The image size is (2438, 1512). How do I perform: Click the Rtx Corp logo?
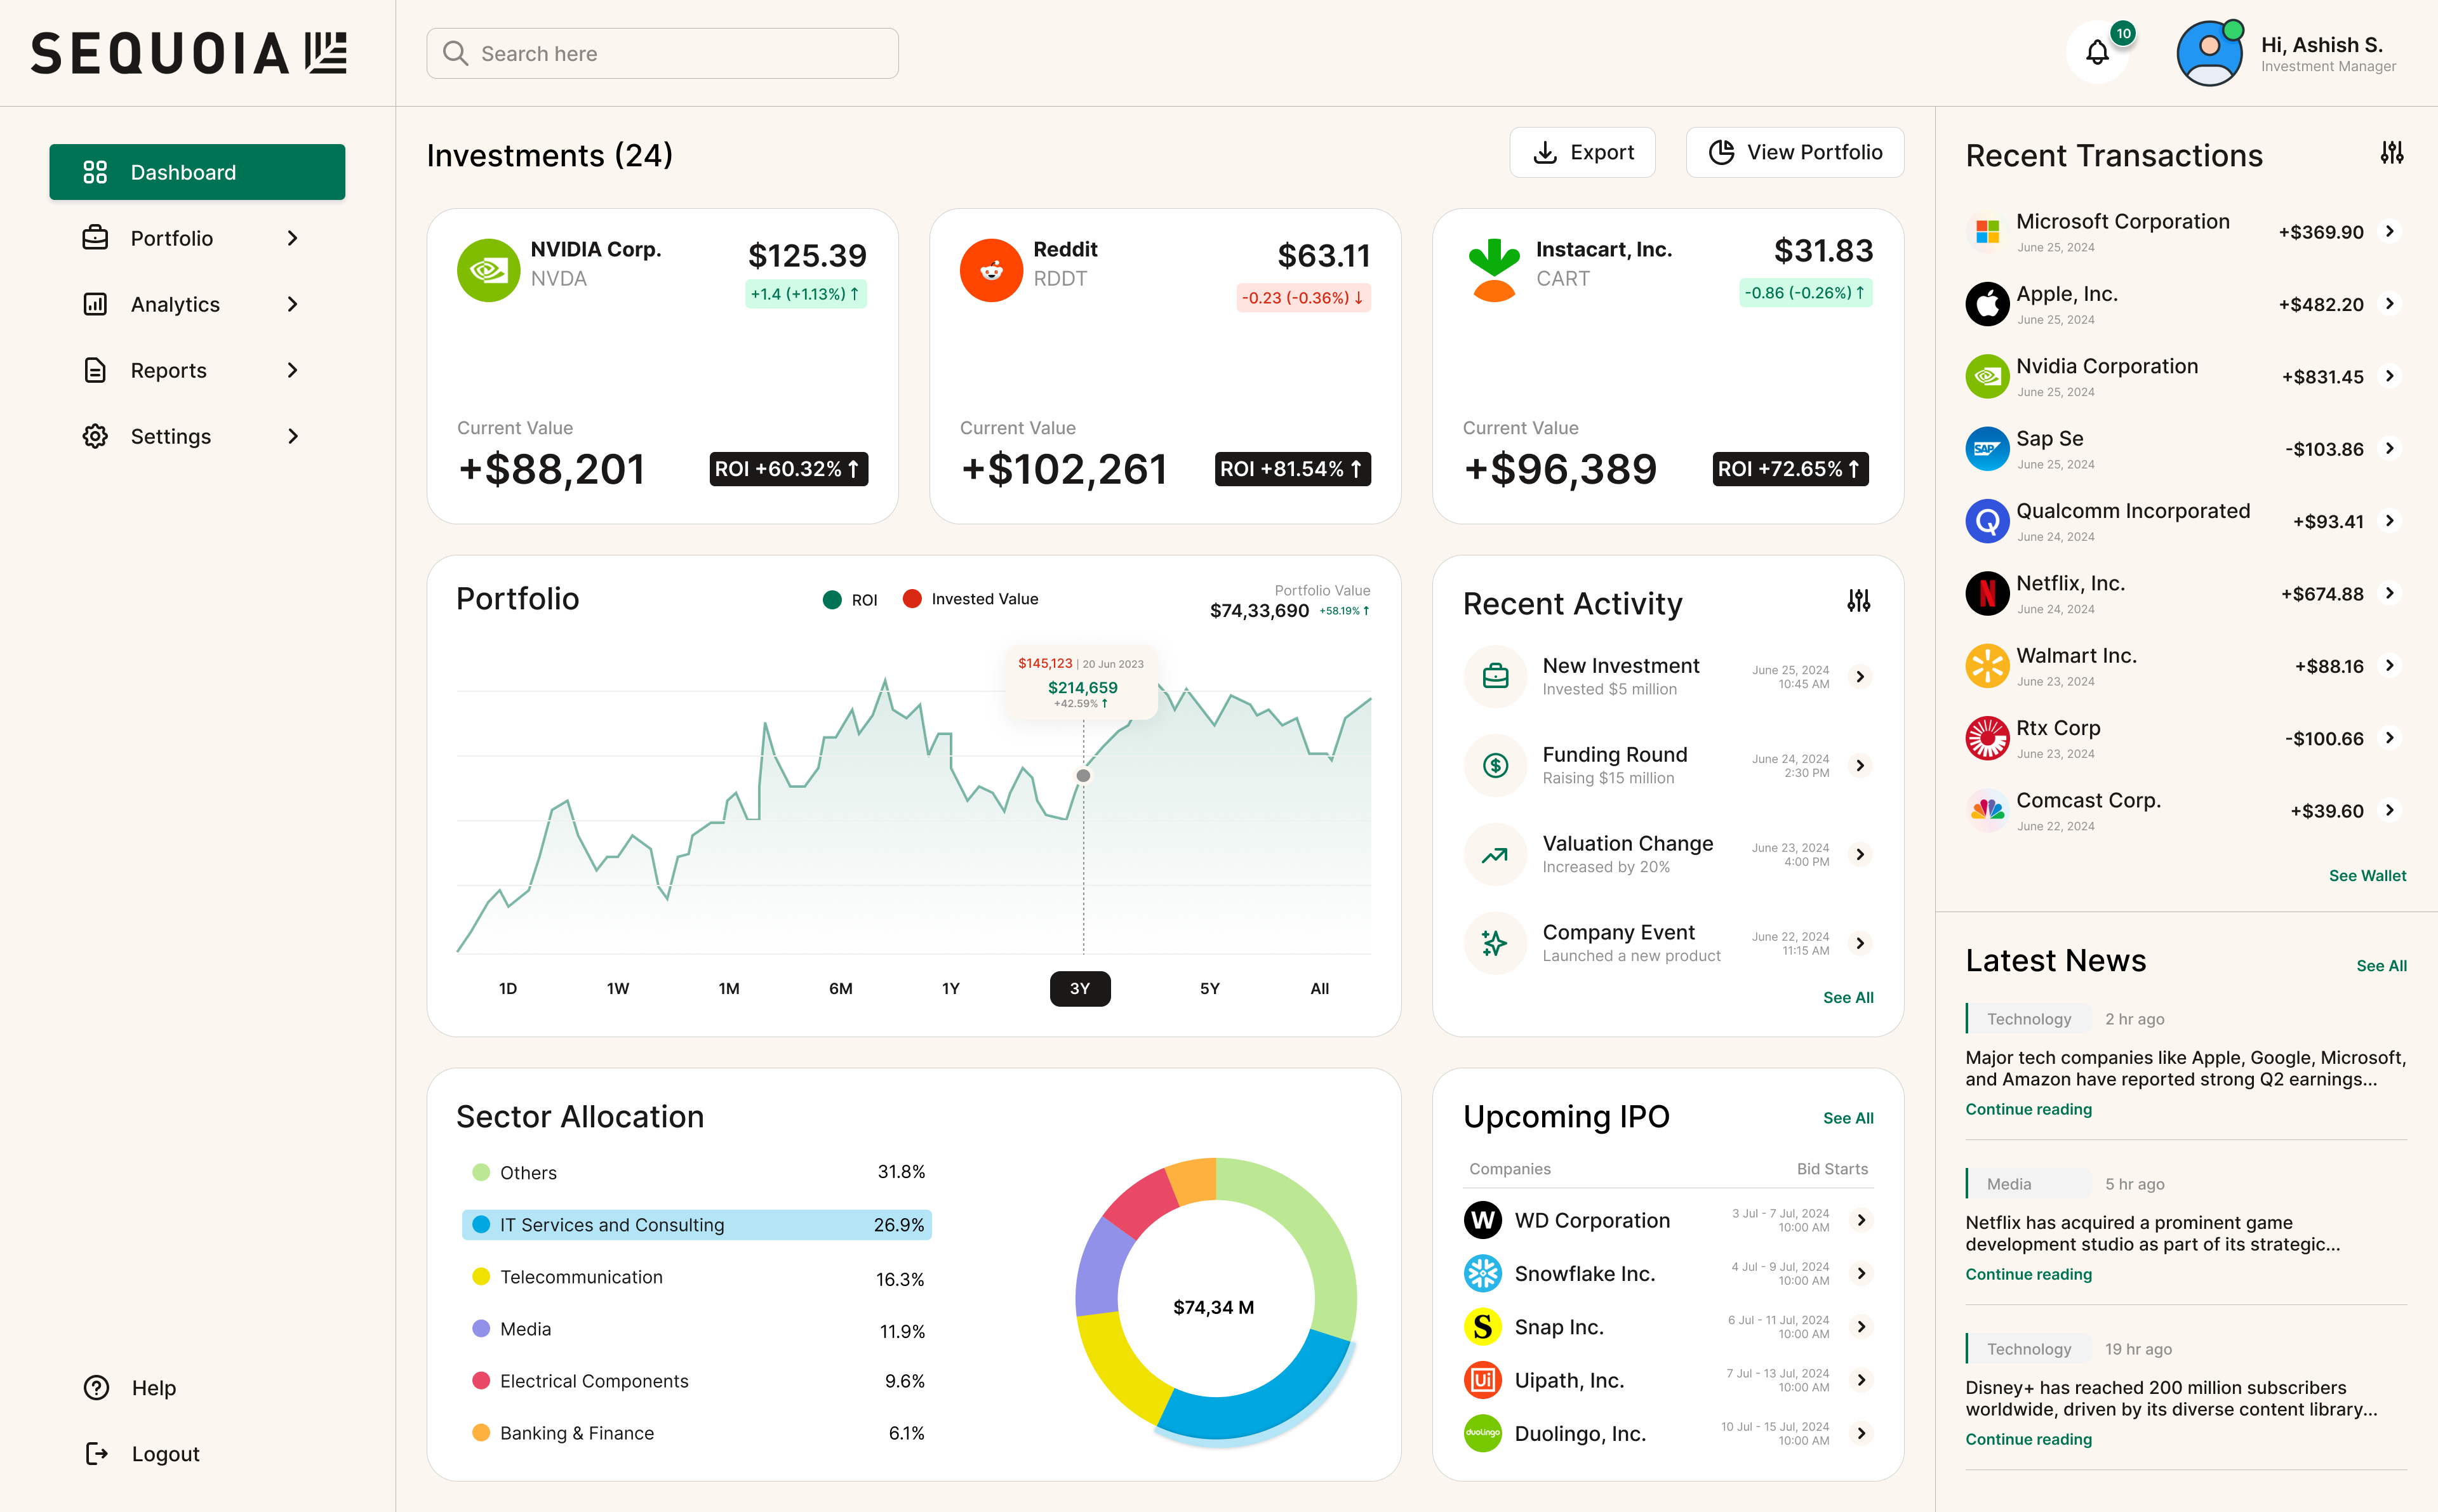coord(1987,738)
